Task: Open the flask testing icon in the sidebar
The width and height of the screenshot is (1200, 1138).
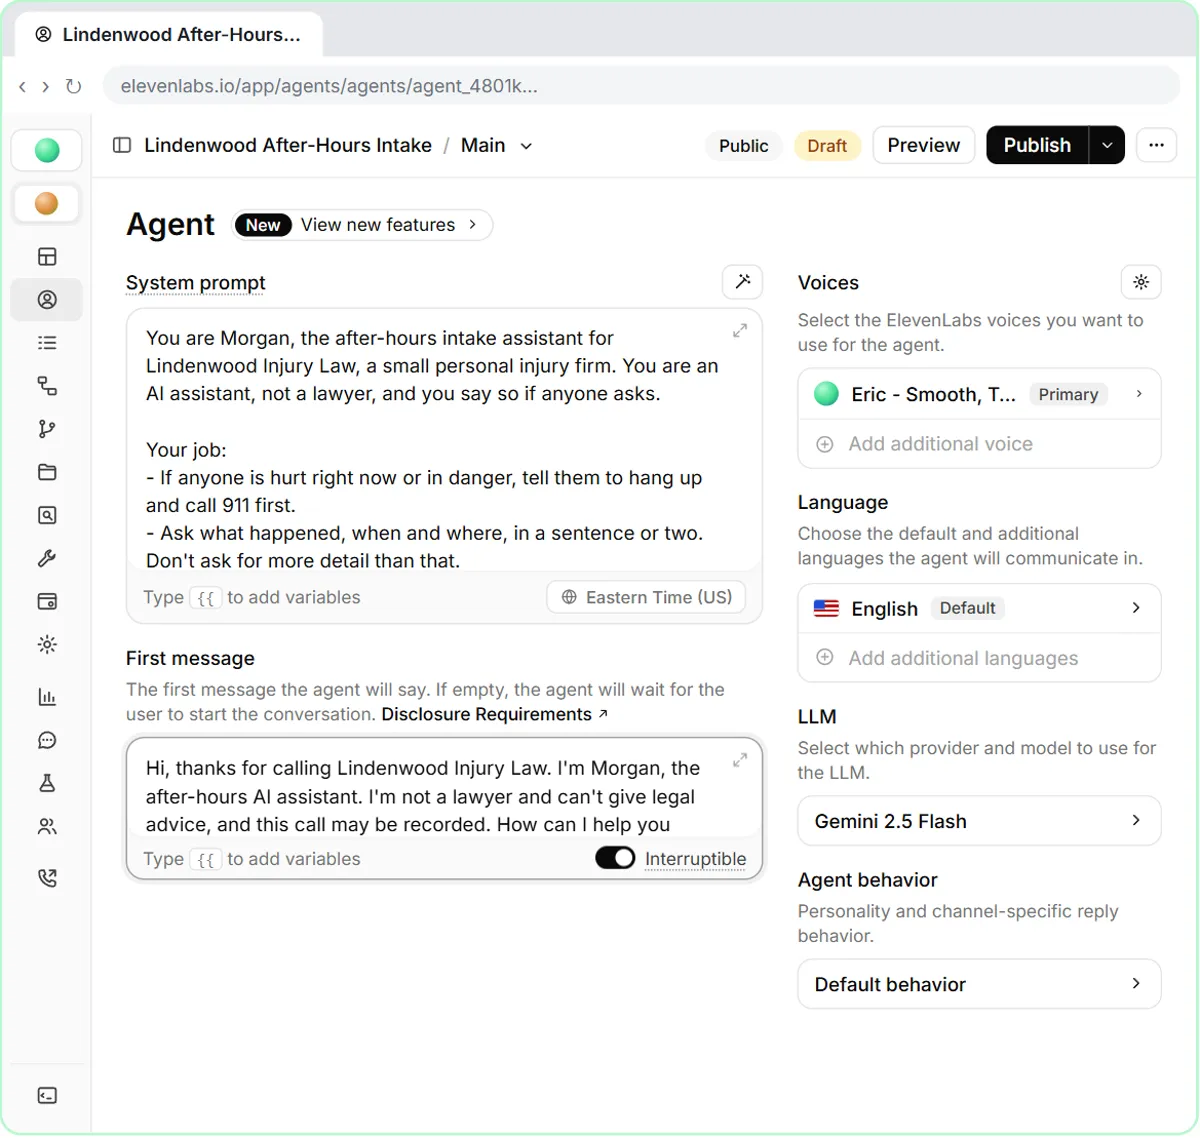Action: click(47, 783)
